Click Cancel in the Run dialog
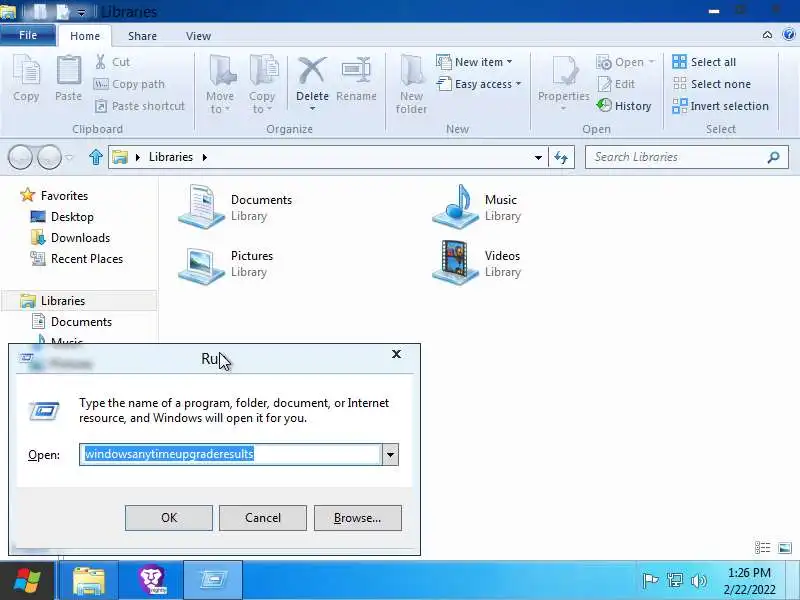 [x=263, y=518]
